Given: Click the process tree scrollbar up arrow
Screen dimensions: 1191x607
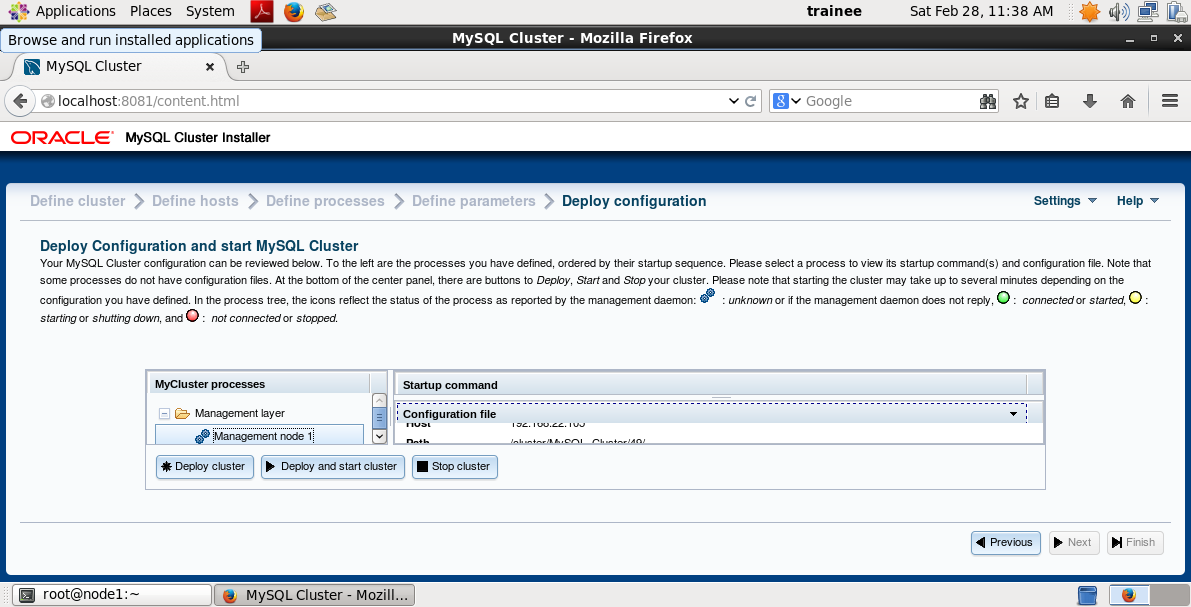Looking at the screenshot, I should (379, 400).
